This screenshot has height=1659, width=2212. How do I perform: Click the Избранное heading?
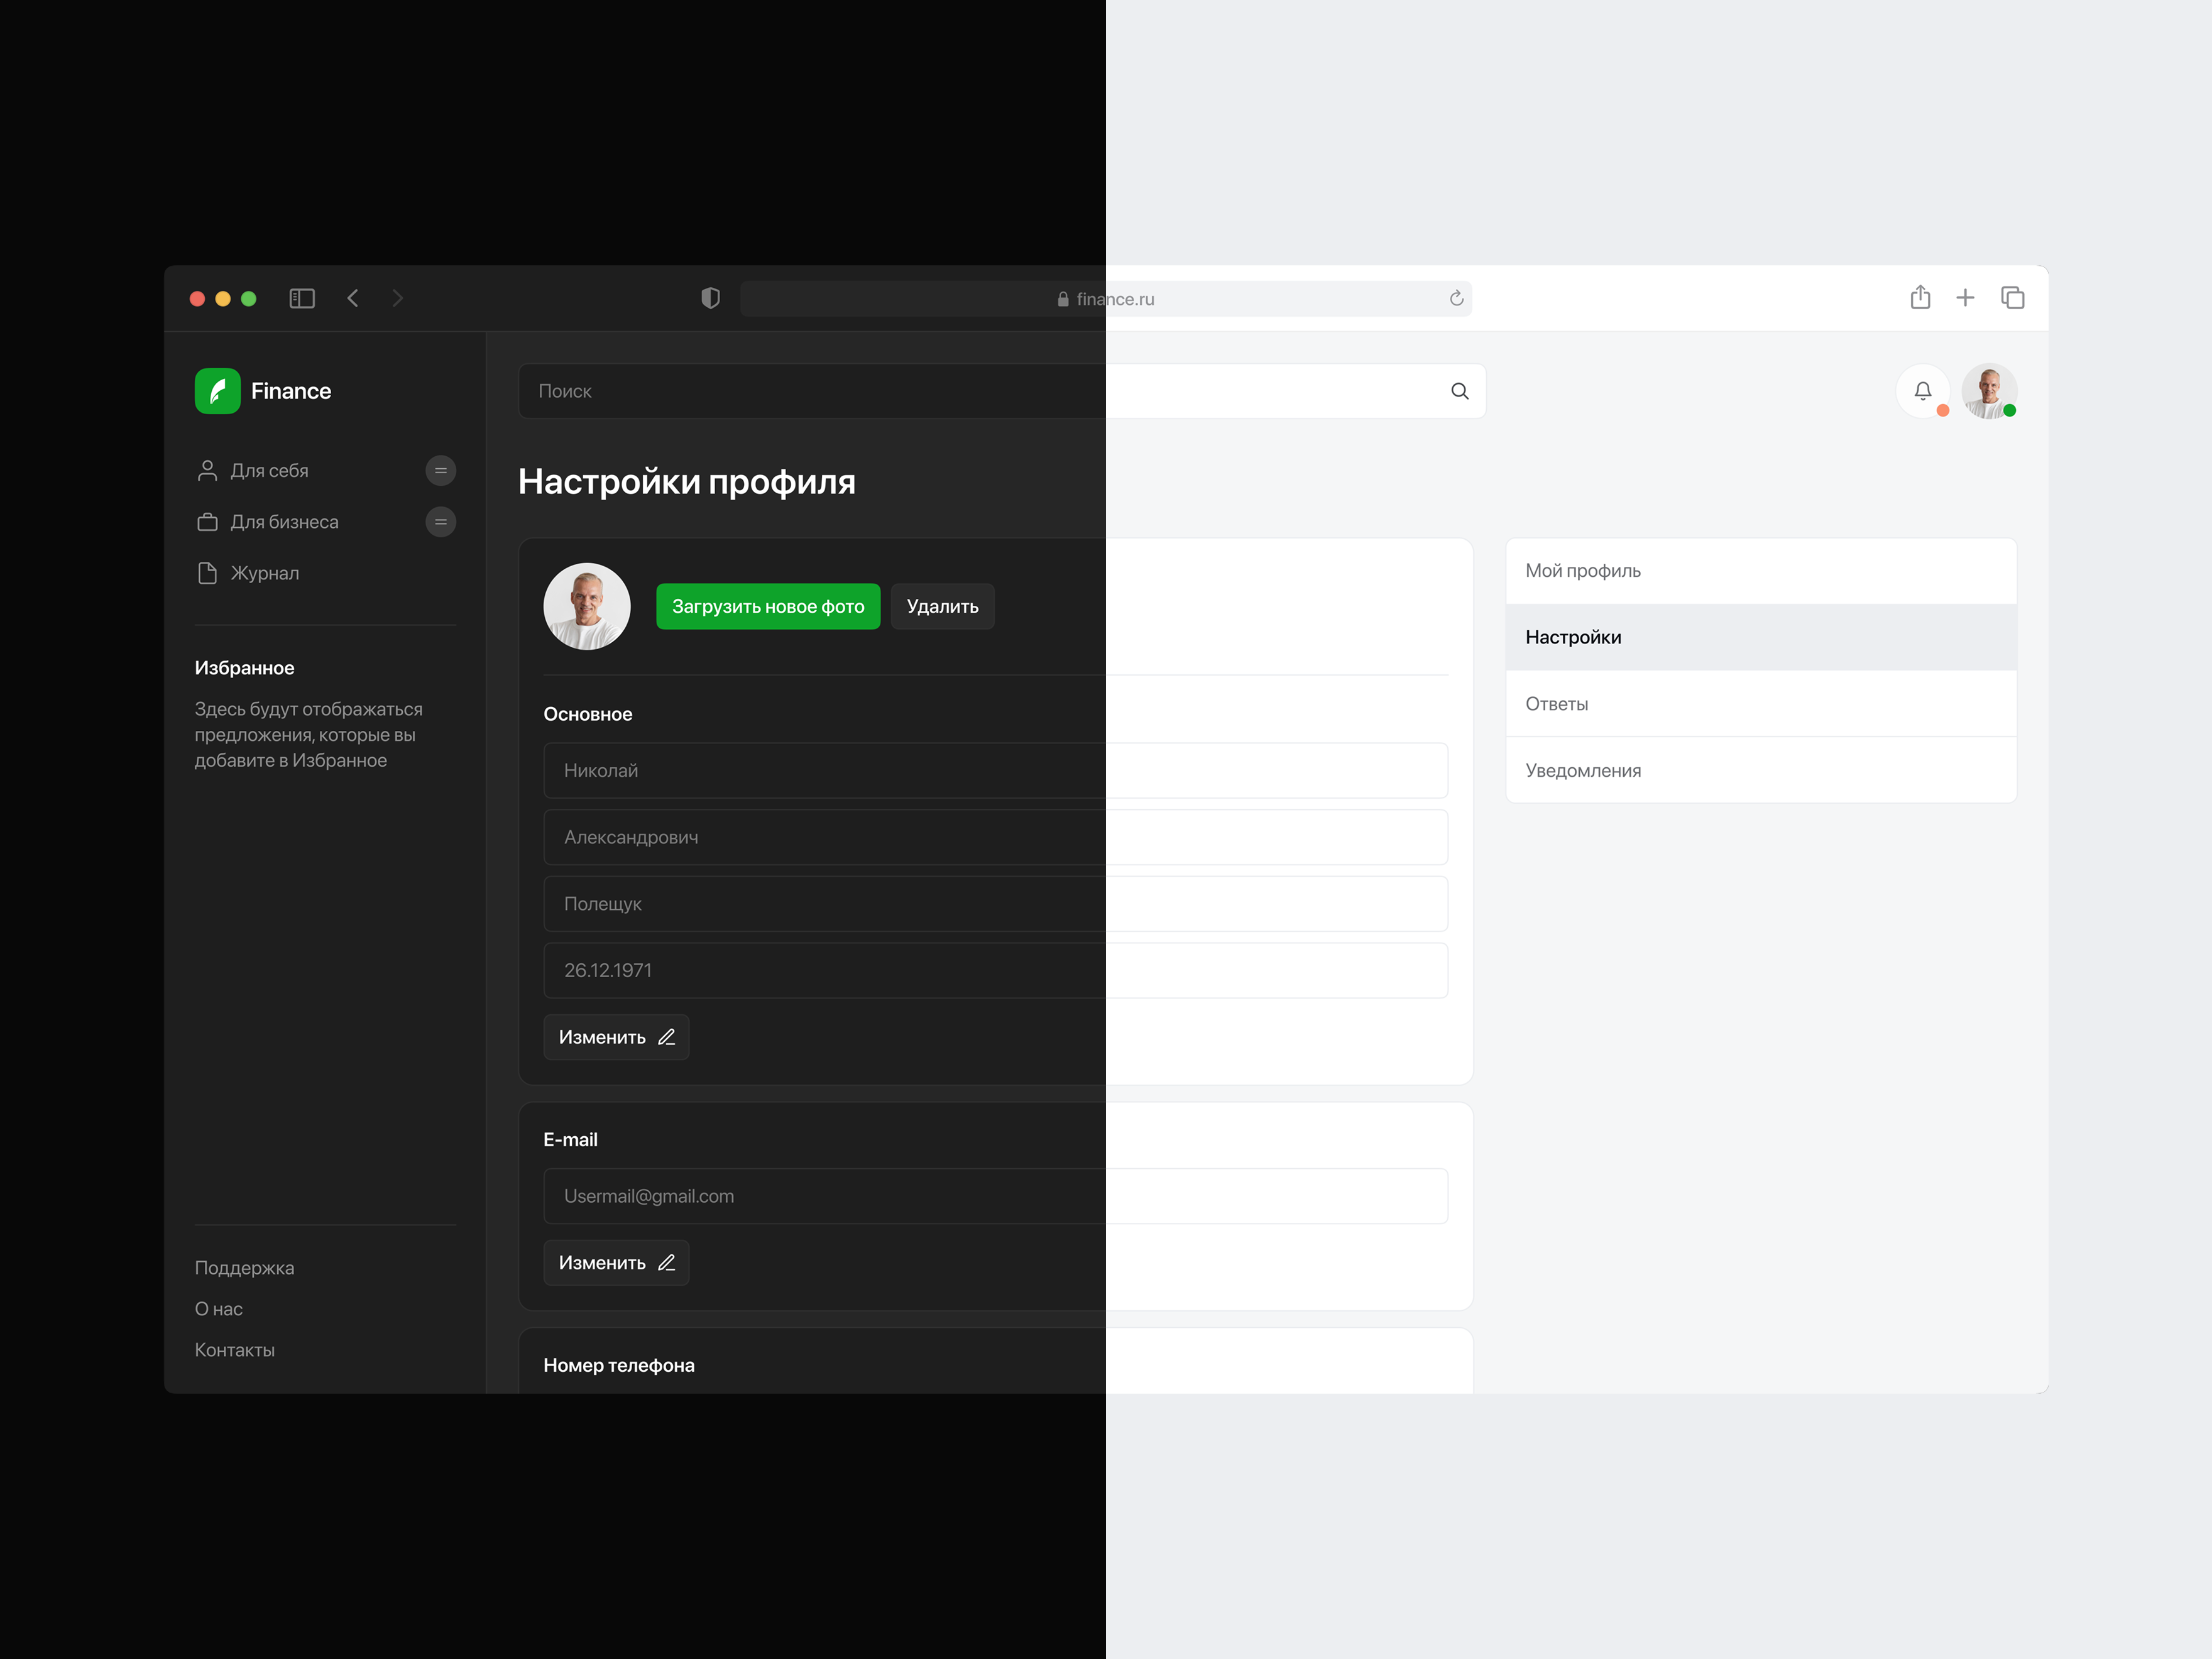(245, 668)
